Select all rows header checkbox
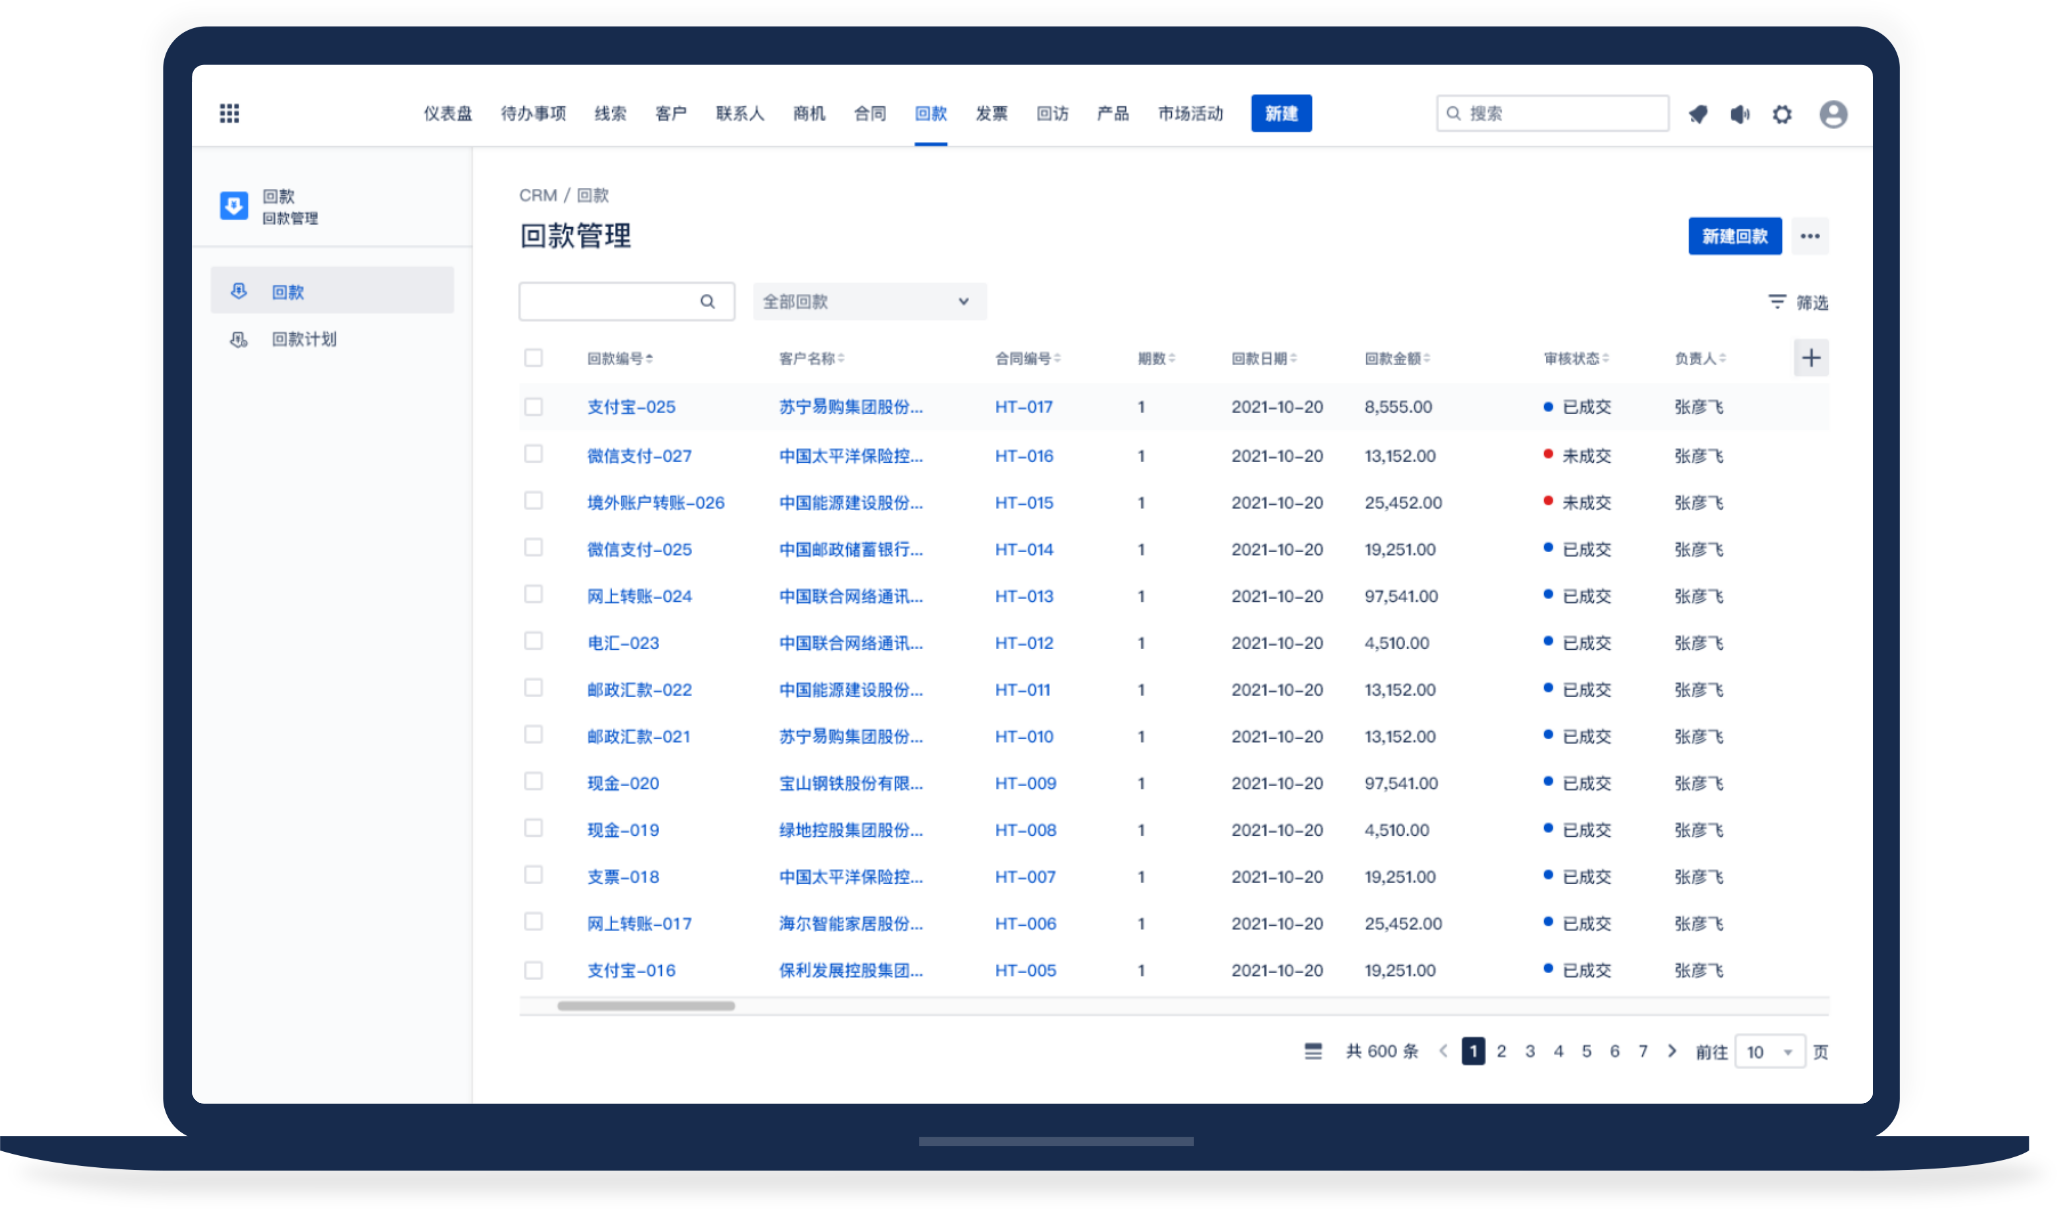The width and height of the screenshot is (2058, 1210). coord(533,357)
